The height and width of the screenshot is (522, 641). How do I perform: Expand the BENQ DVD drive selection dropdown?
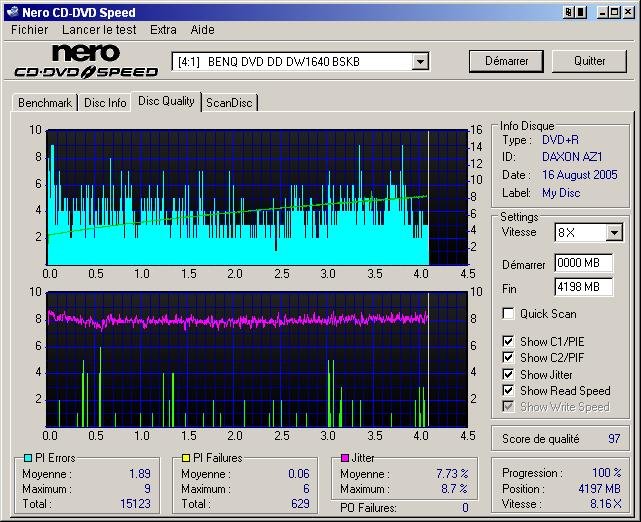tap(420, 62)
